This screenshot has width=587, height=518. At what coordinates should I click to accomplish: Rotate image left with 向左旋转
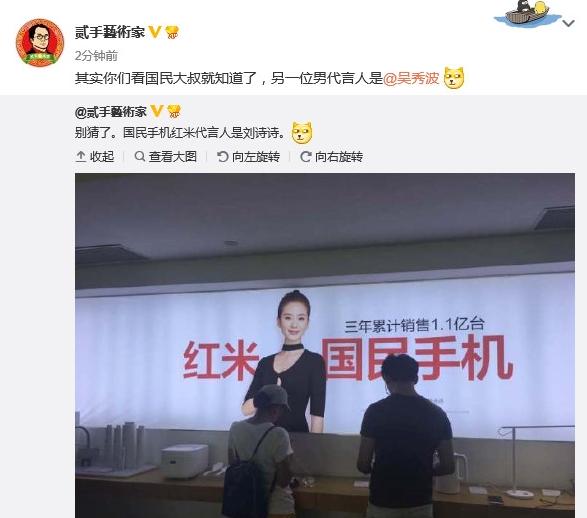coord(249,156)
